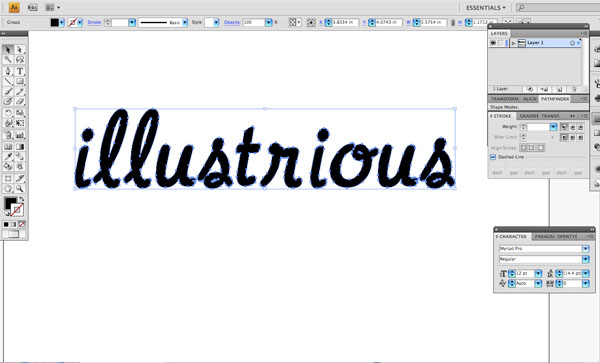The height and width of the screenshot is (363, 600).
Task: Select the Warp tool
Action: (8, 123)
